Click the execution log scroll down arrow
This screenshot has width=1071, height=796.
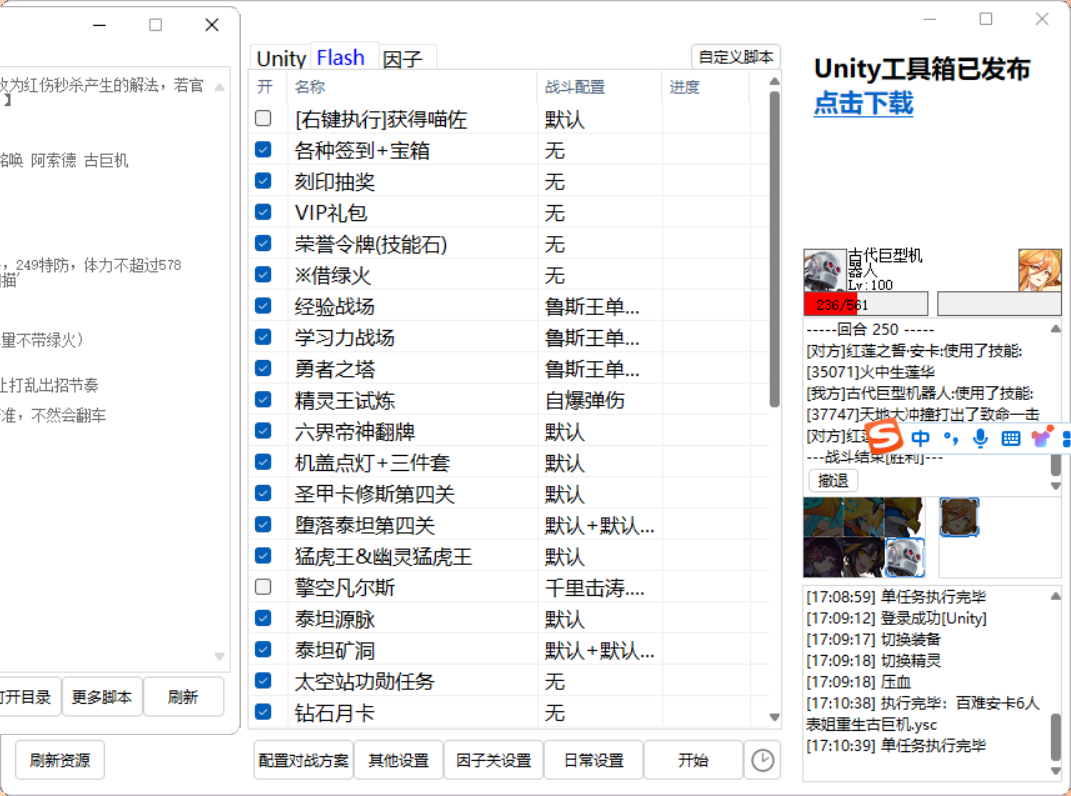1055,771
